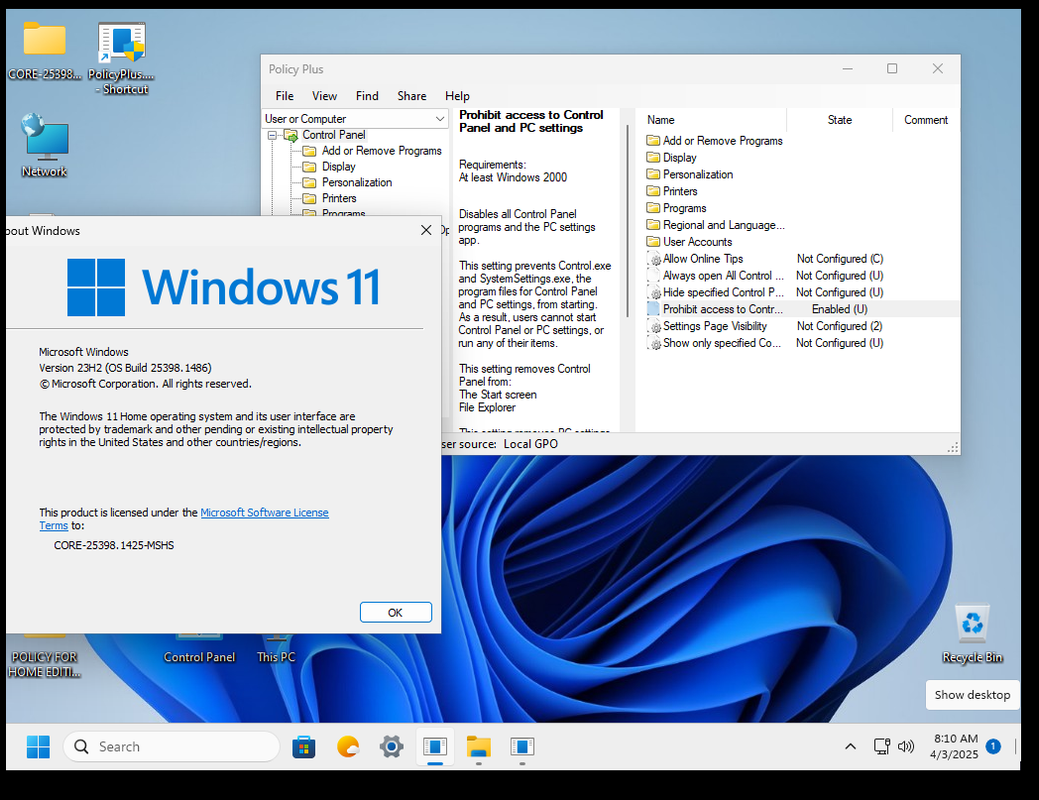Select Personalization in the category tree
Viewport: 1039px width, 800px height.
point(356,182)
